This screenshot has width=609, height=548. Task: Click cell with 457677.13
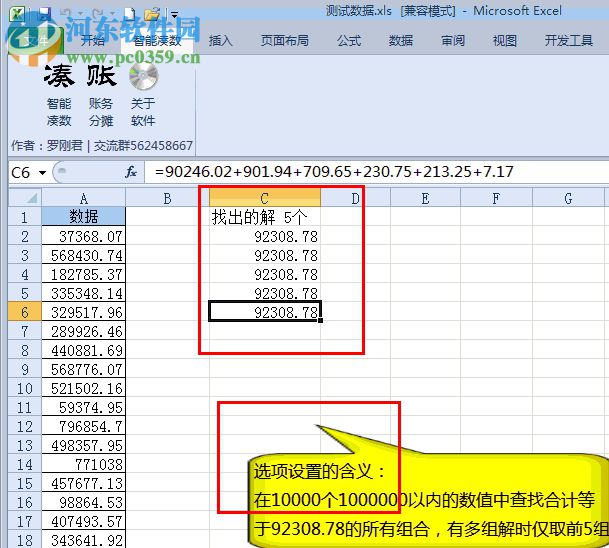tap(84, 483)
